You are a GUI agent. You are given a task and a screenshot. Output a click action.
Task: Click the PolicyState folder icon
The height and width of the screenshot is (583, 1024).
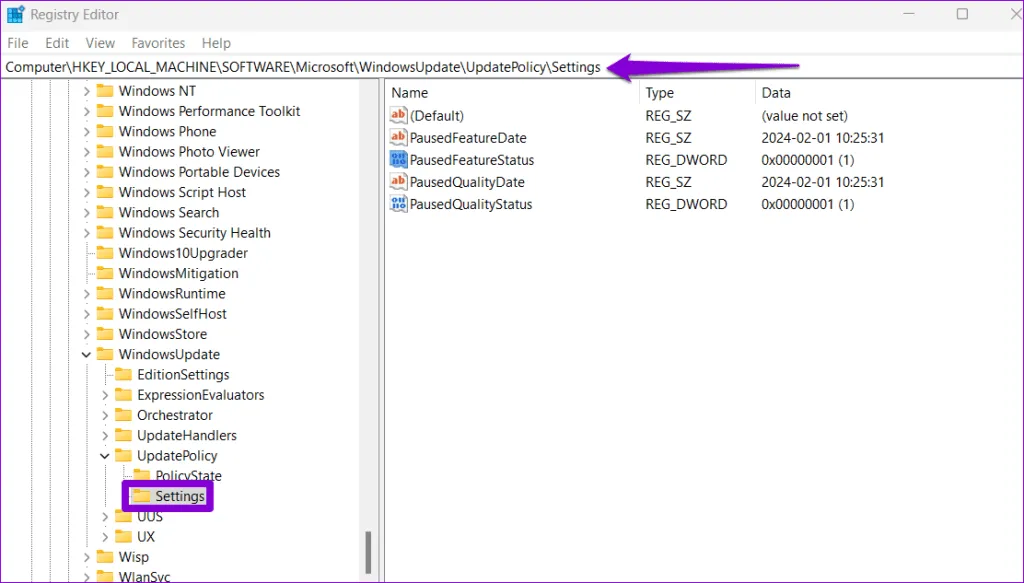(x=141, y=476)
